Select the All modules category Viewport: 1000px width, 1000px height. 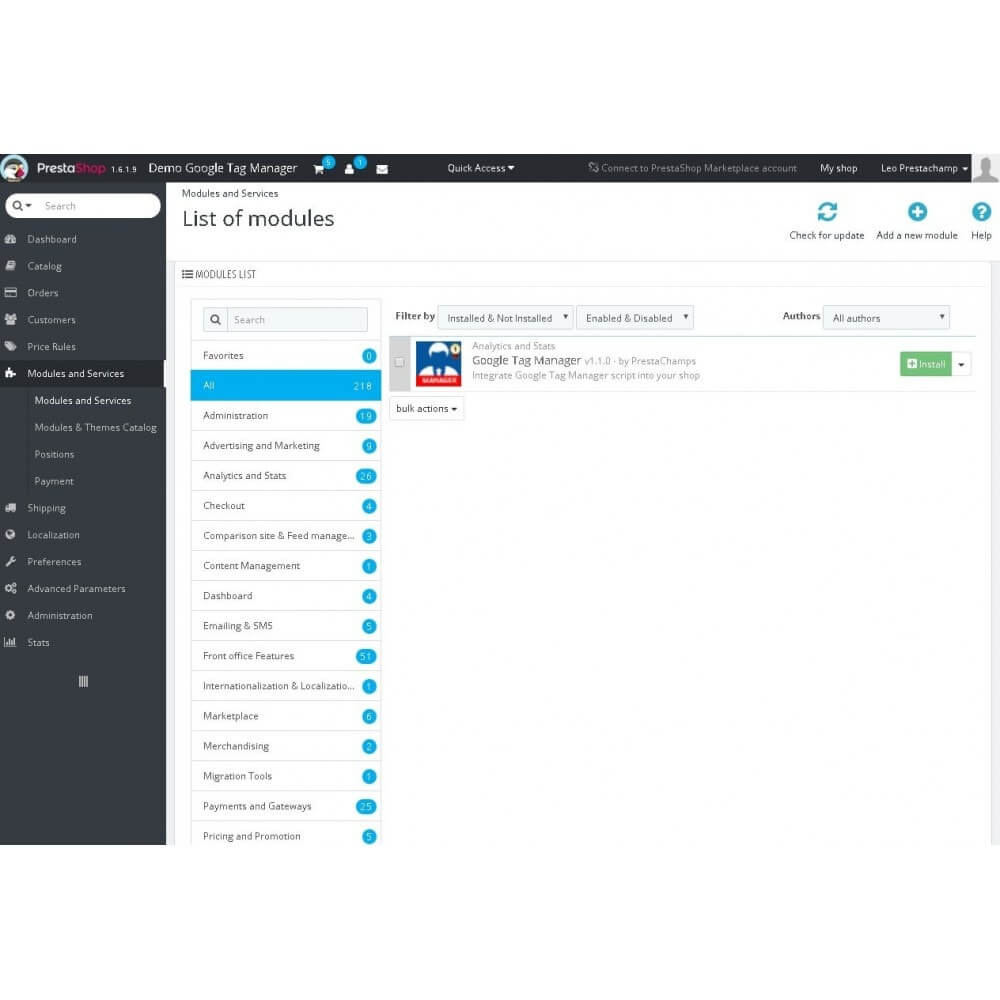point(286,385)
